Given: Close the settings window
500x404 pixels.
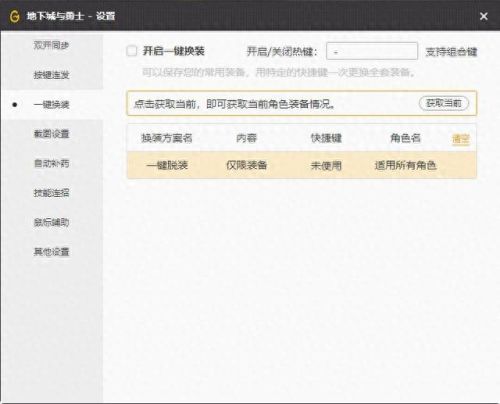Looking at the screenshot, I should pyautogui.click(x=483, y=16).
